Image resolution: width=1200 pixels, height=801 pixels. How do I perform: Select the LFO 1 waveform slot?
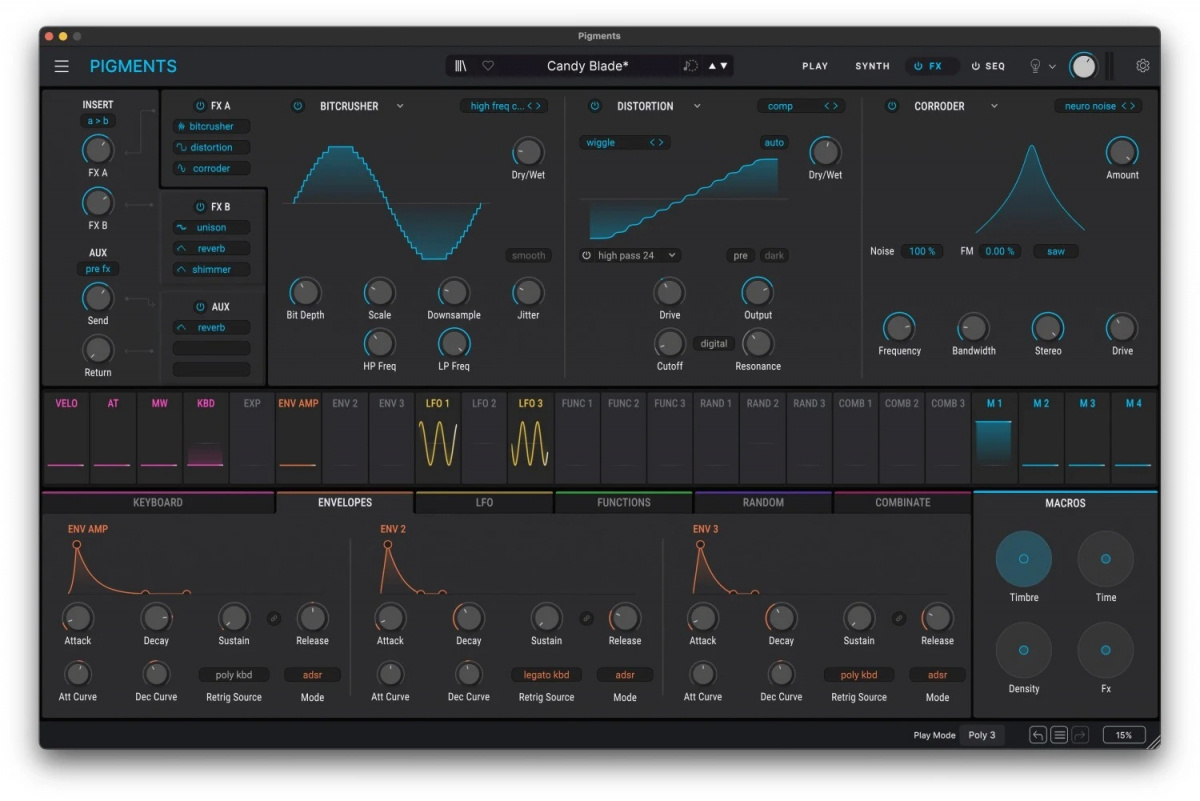[437, 437]
